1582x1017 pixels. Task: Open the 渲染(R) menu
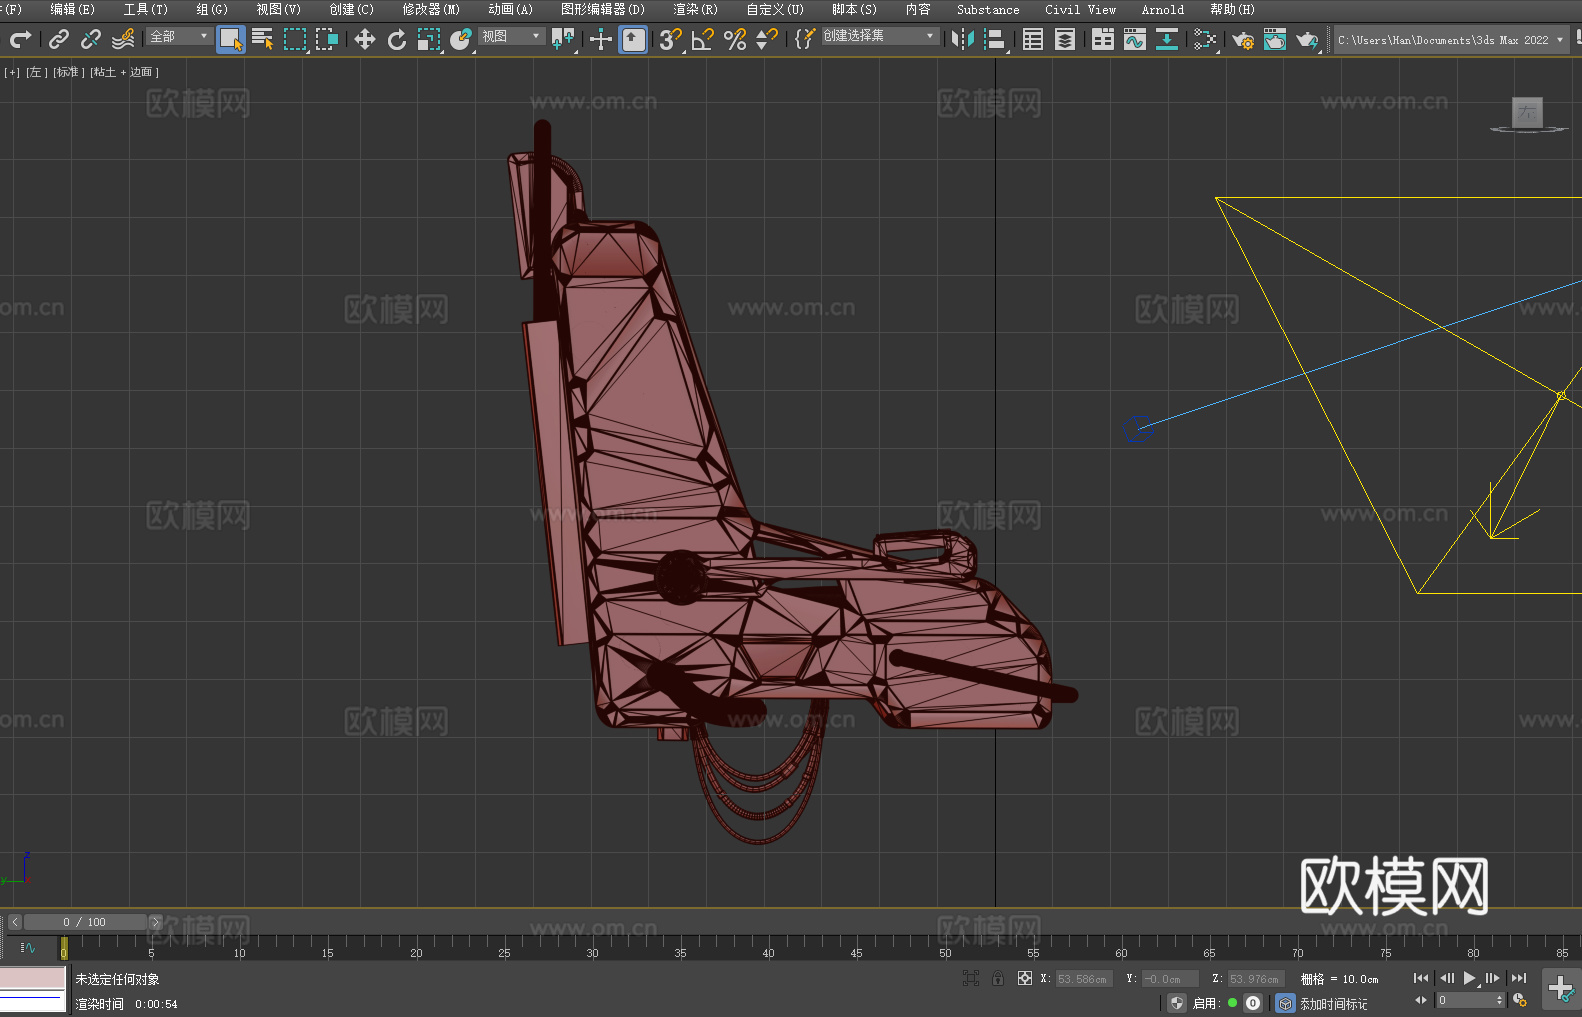click(695, 9)
